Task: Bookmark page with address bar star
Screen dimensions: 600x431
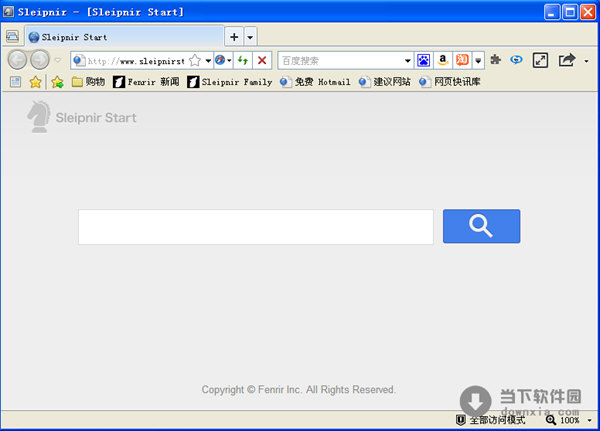Action: pos(195,60)
